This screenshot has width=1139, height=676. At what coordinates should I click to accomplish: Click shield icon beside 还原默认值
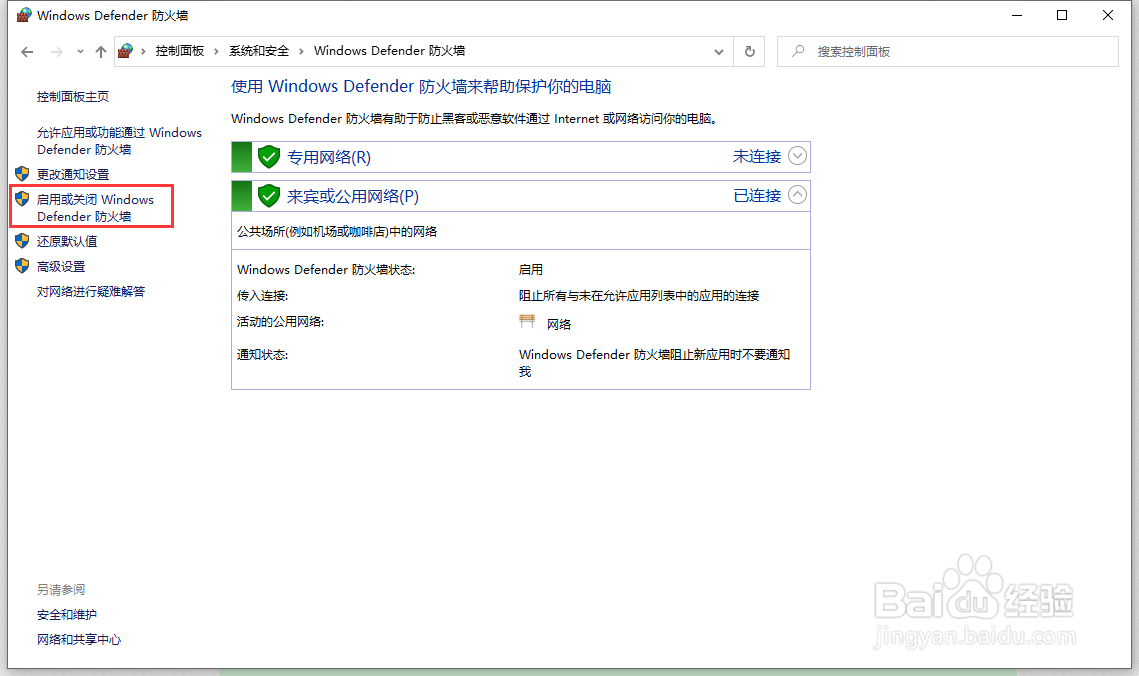click(x=22, y=240)
